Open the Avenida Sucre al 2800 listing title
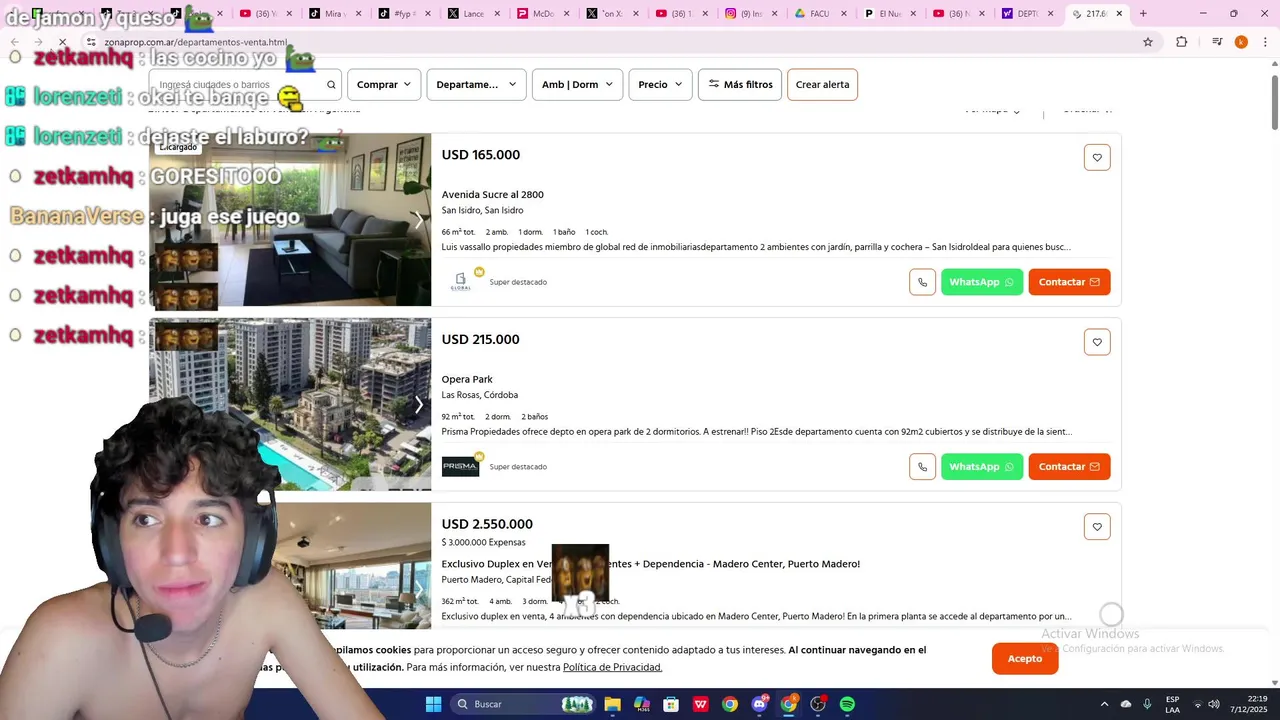Viewport: 1280px width, 720px height. (x=493, y=195)
